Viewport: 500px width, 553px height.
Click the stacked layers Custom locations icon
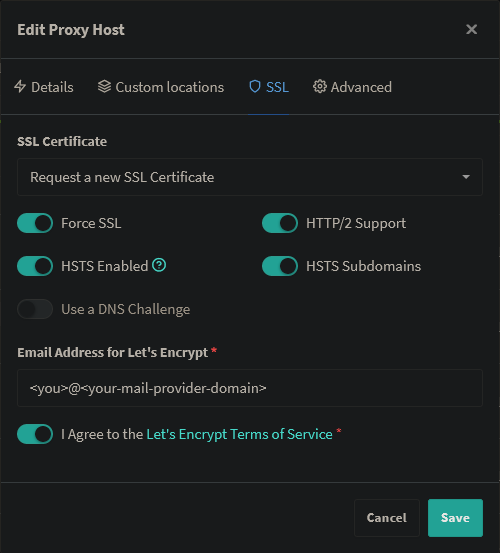click(104, 87)
